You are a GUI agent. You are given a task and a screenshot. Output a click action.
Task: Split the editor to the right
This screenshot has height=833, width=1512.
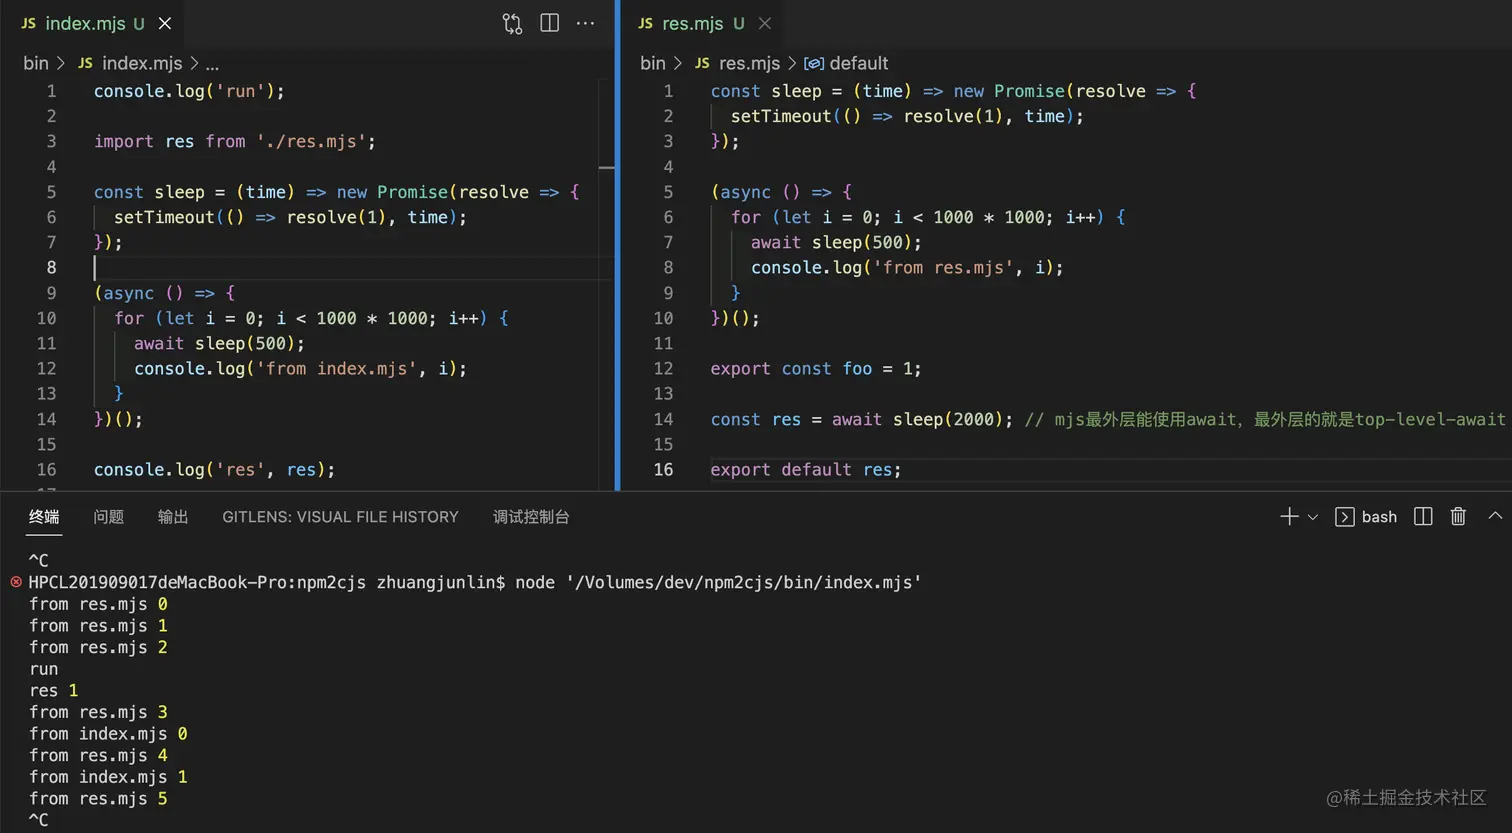[x=549, y=23]
